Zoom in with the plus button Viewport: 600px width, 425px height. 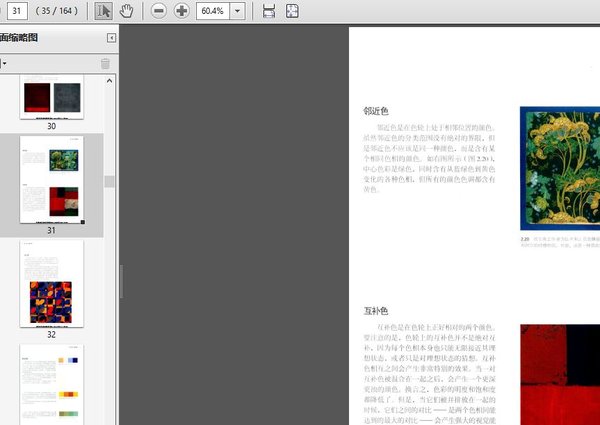tap(181, 11)
